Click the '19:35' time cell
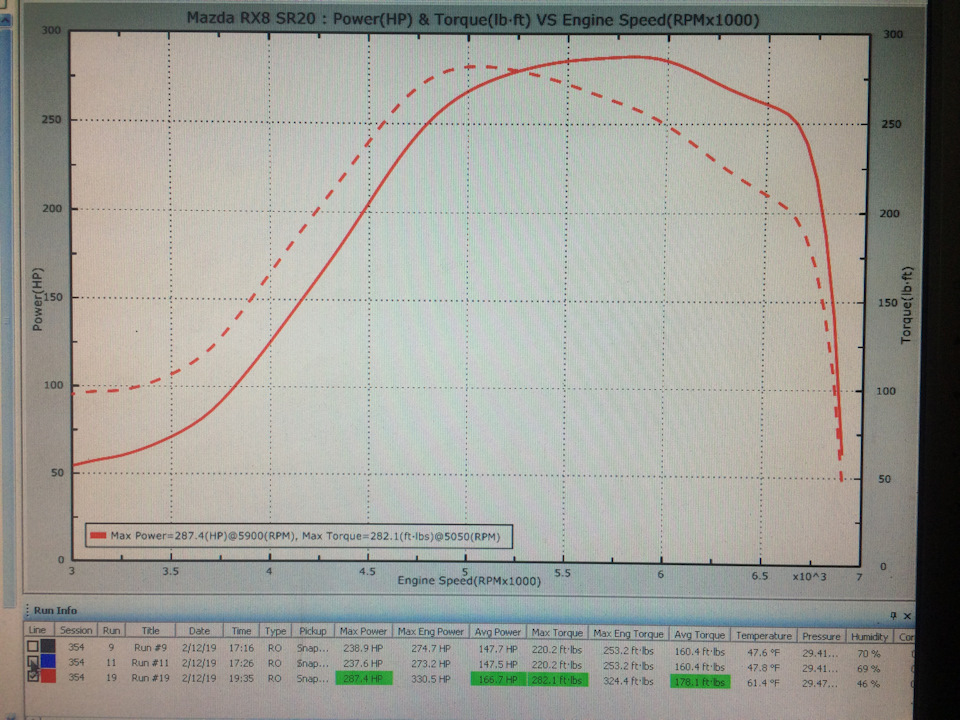 [x=241, y=678]
